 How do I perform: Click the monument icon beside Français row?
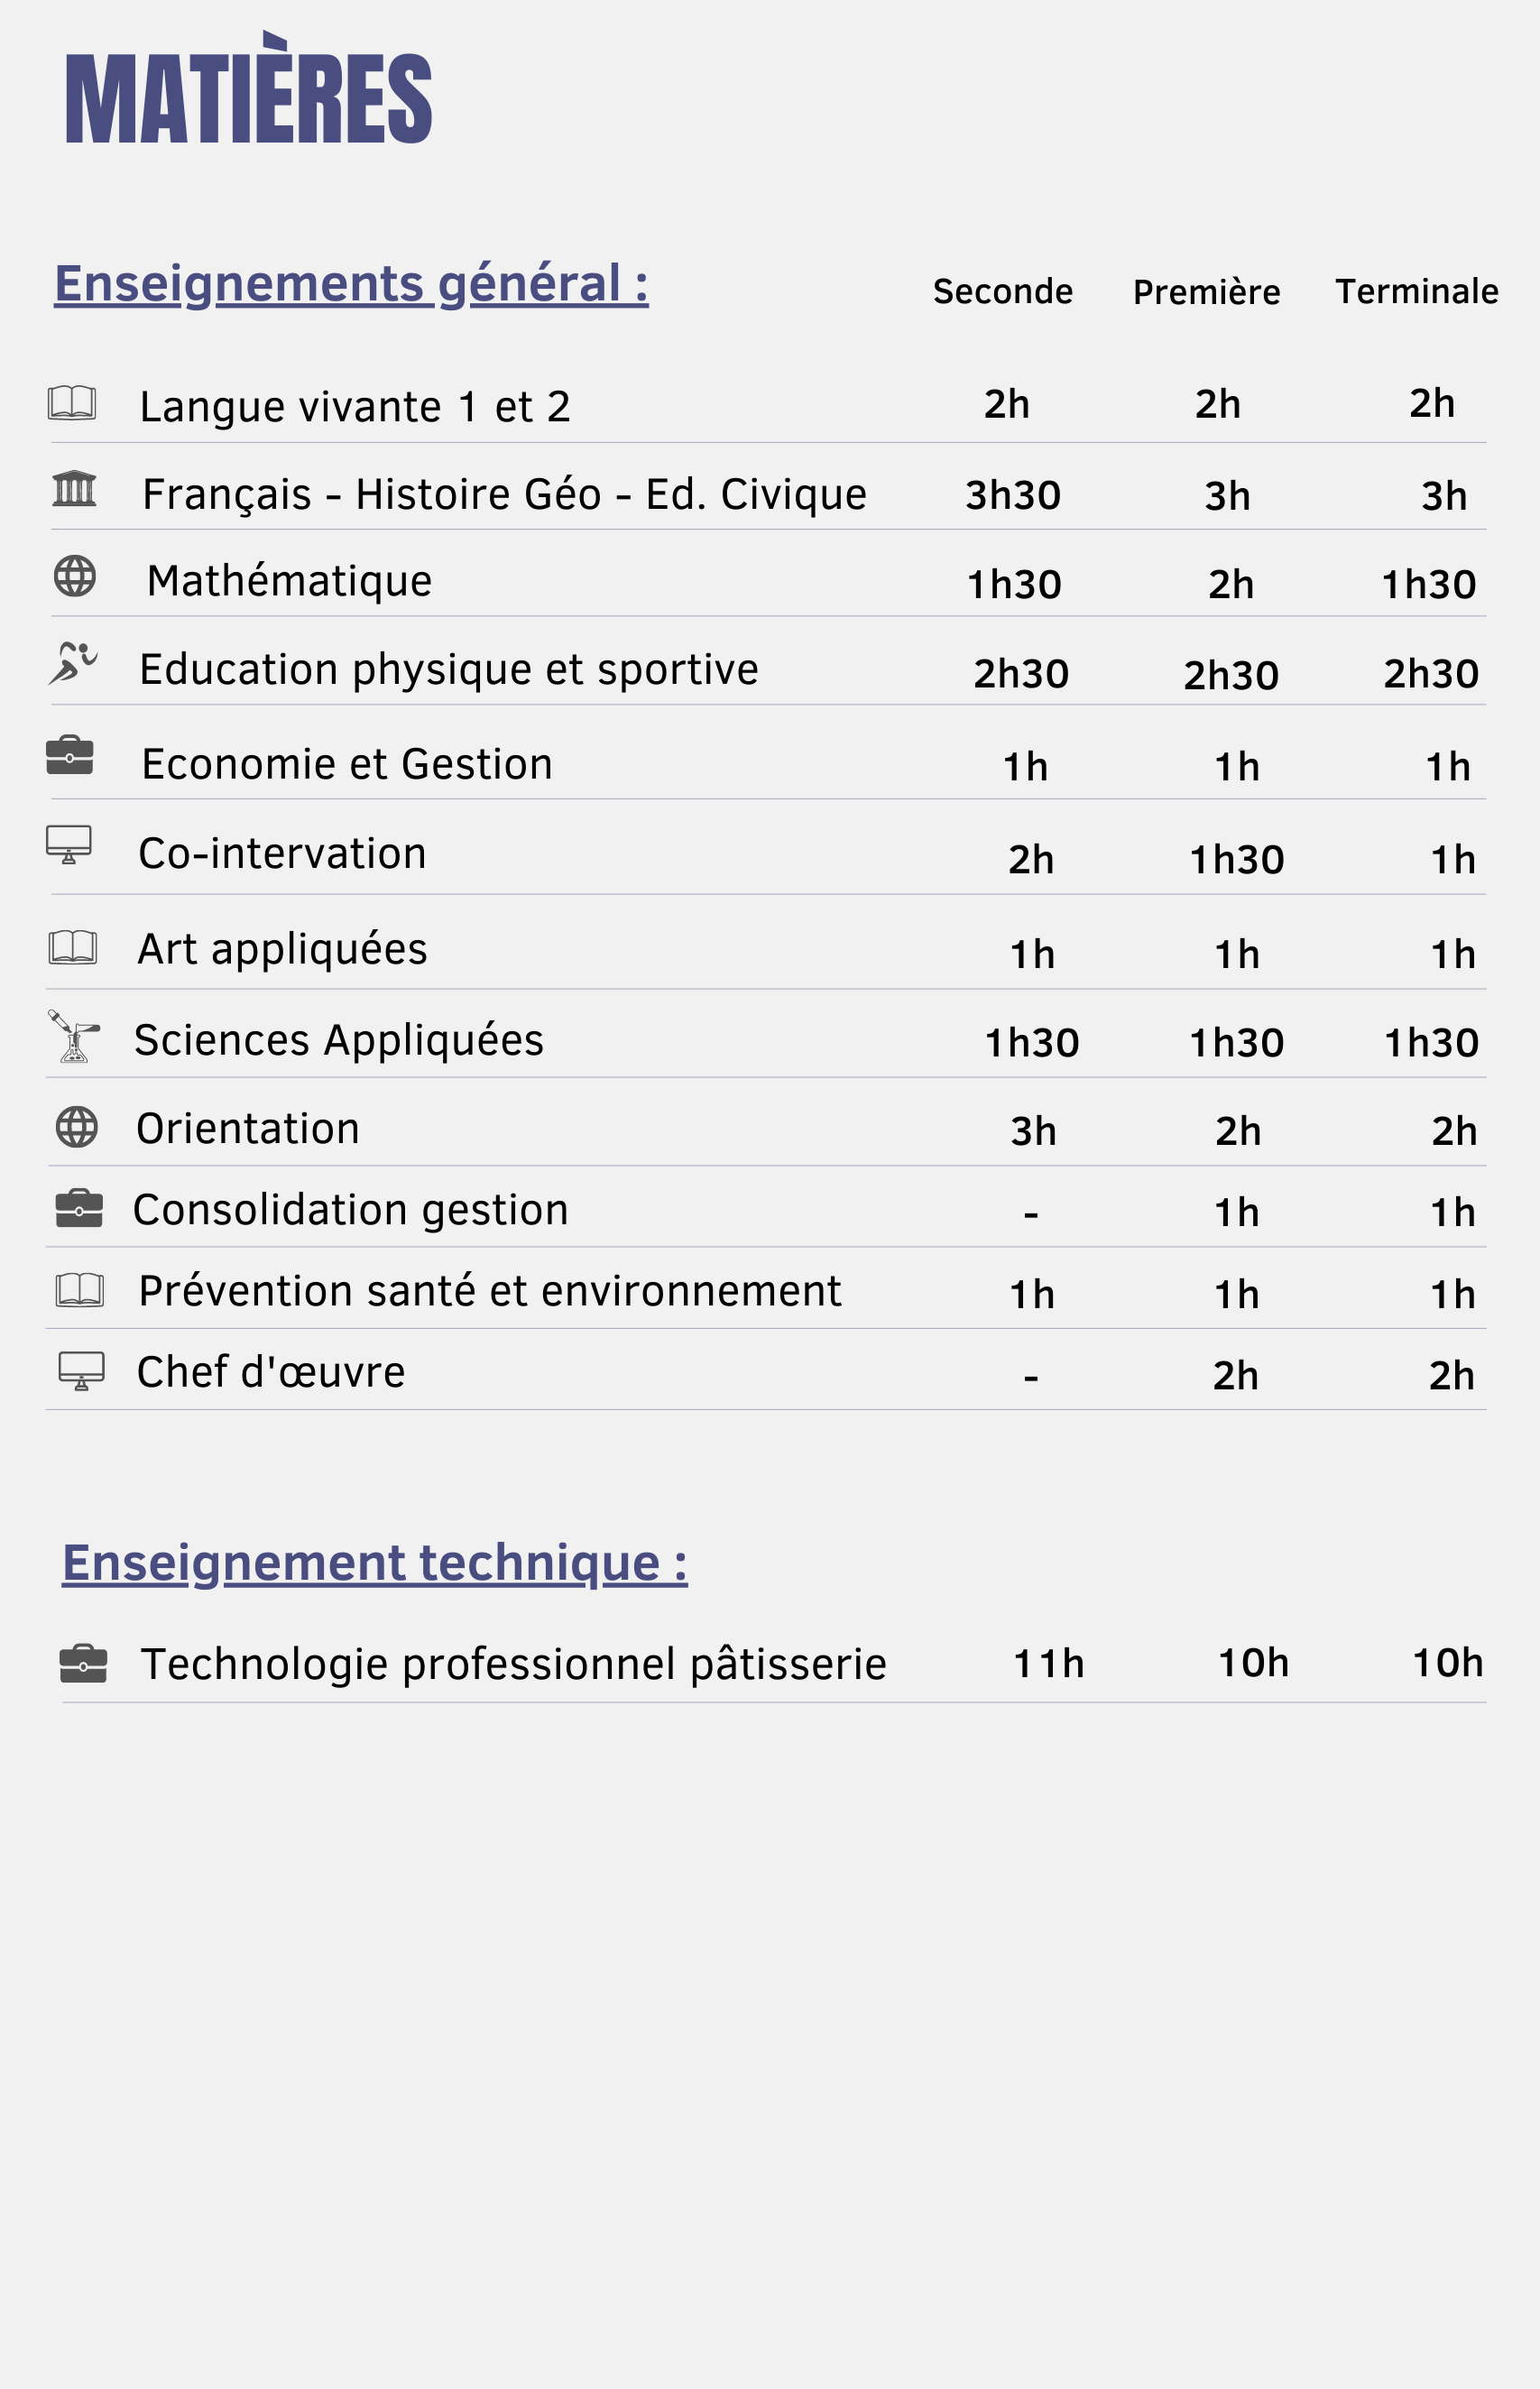pyautogui.click(x=74, y=489)
